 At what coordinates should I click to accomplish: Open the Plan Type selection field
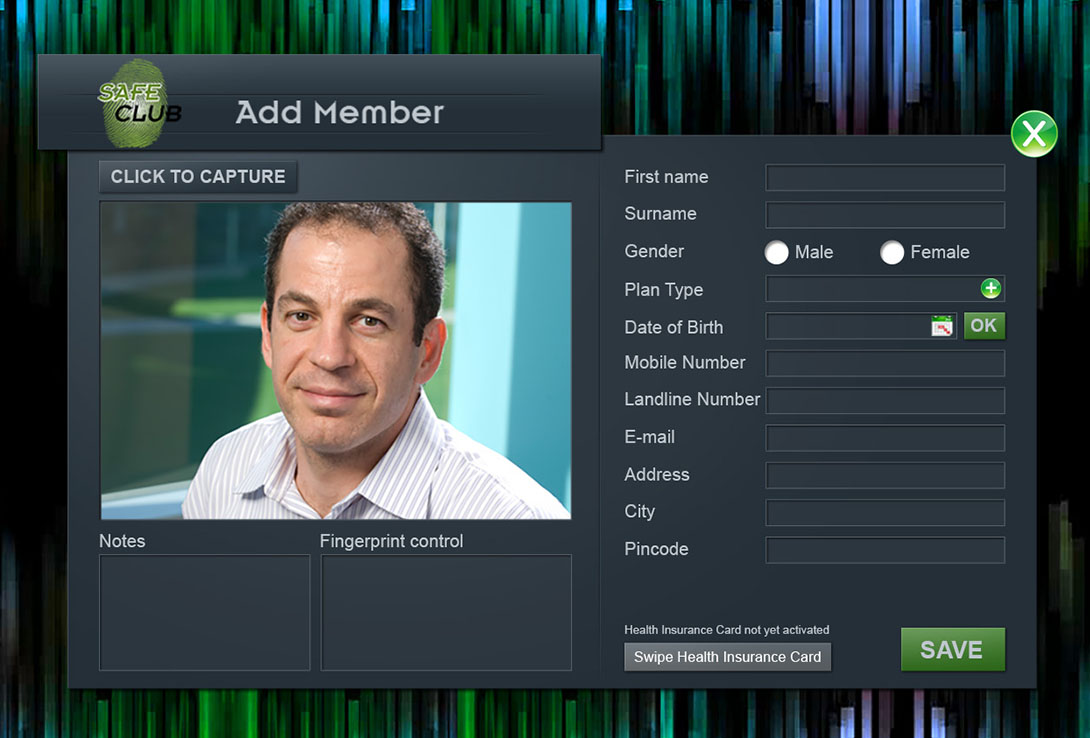point(885,289)
